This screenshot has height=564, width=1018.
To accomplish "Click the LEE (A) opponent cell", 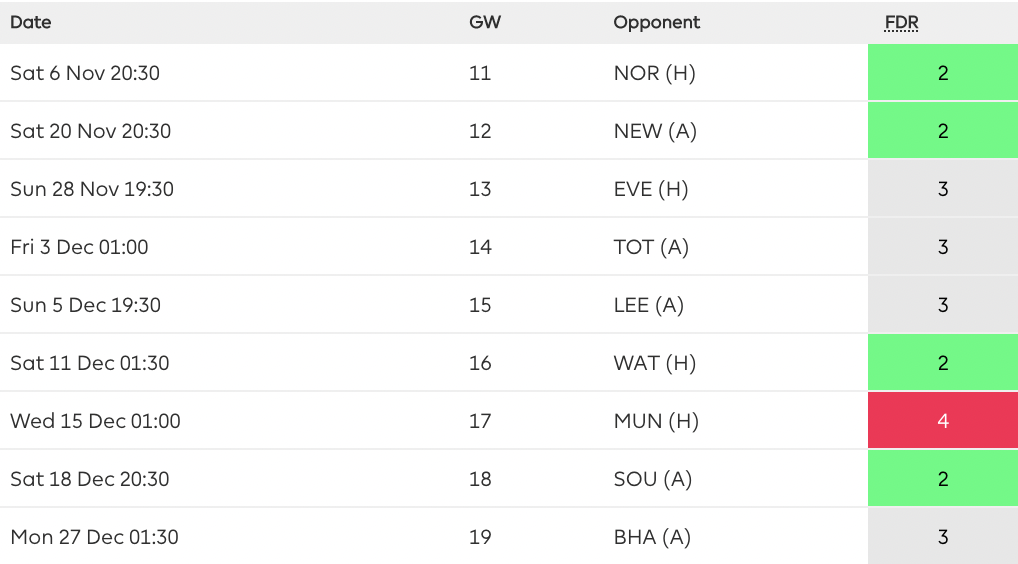I will tap(649, 305).
